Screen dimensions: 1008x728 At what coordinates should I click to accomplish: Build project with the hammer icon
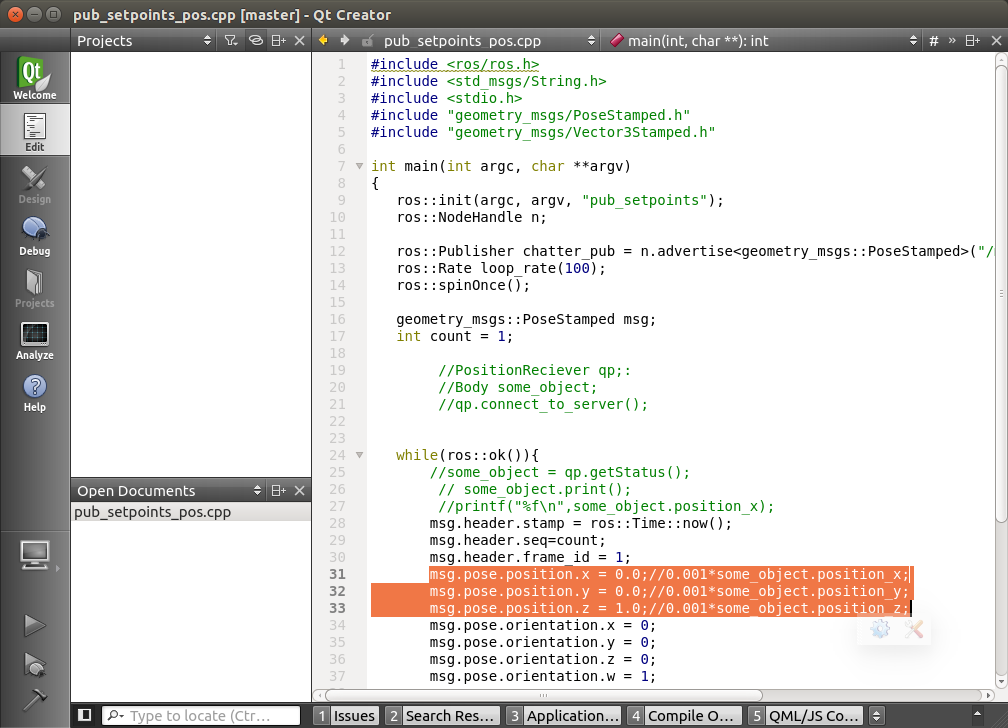35,699
